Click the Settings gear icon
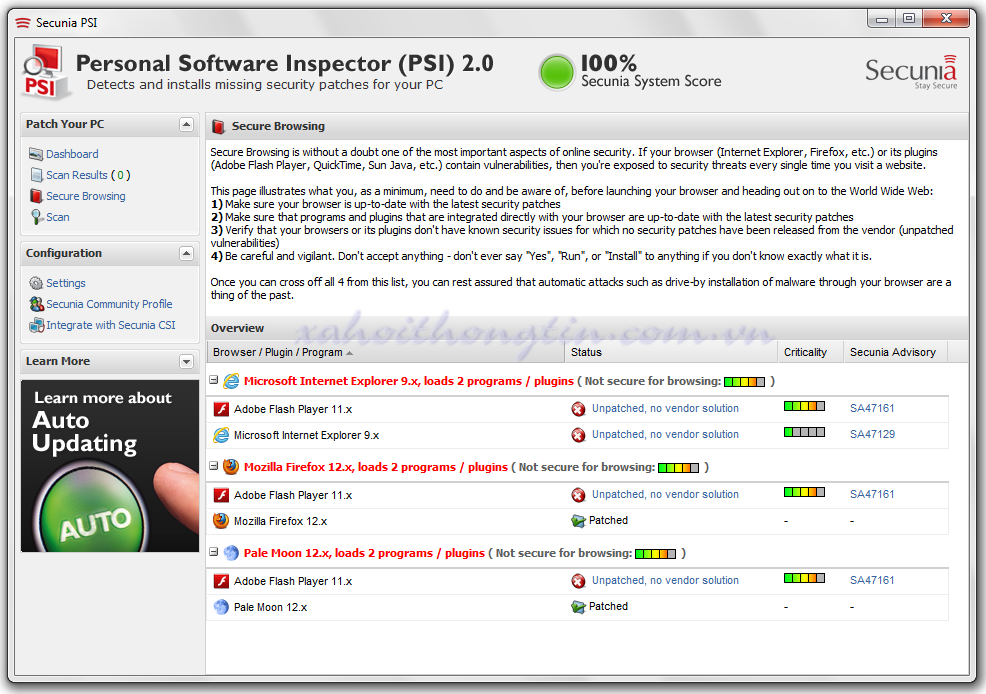986x694 pixels. 36,283
